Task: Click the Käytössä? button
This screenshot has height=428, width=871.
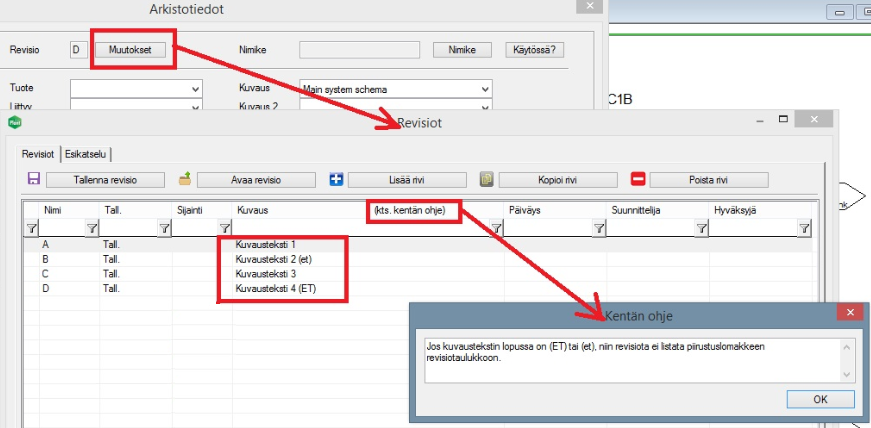Action: coord(534,50)
